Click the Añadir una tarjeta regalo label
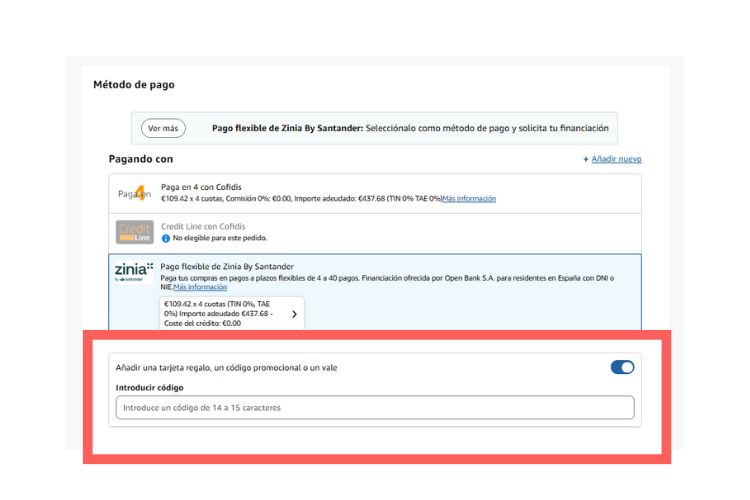 coord(227,367)
